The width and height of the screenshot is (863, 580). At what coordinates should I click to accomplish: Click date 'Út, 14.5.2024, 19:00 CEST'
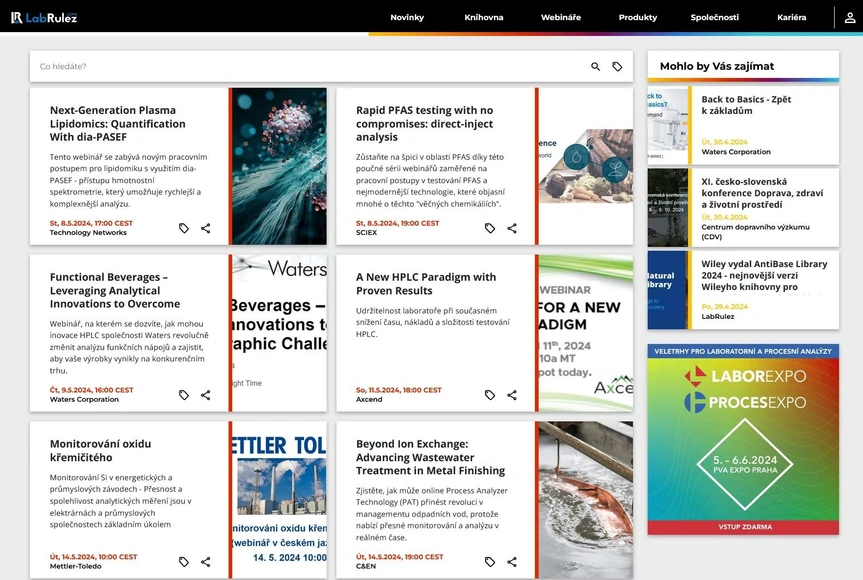400,557
